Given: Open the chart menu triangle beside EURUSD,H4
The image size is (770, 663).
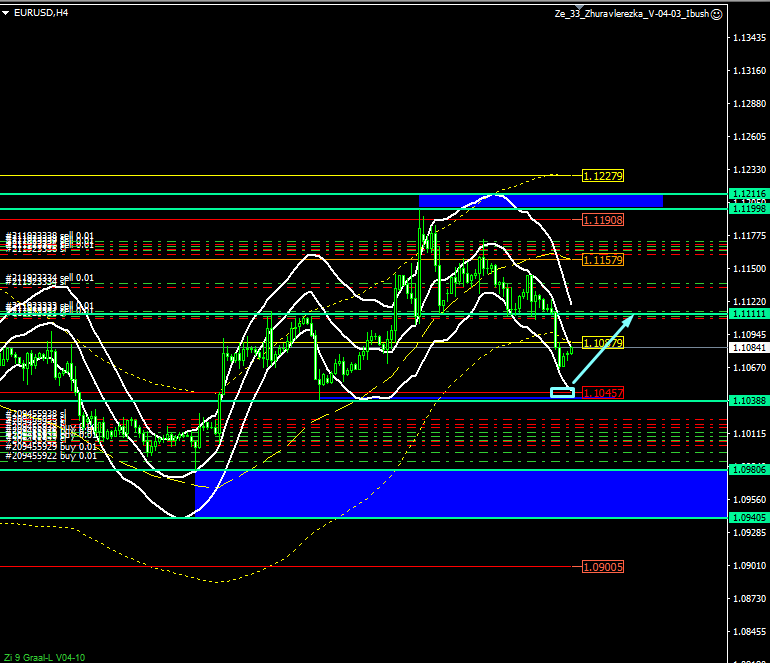Looking at the screenshot, I should 5,13.
